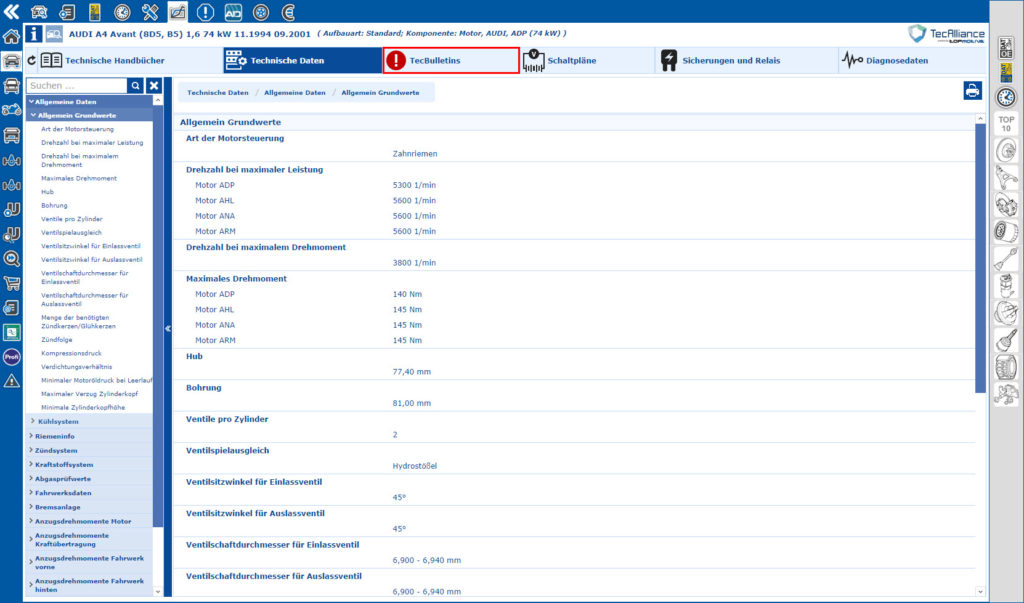Open the exclamation warning icon in top toolbar
Image resolution: width=1024 pixels, height=603 pixels.
click(x=205, y=12)
